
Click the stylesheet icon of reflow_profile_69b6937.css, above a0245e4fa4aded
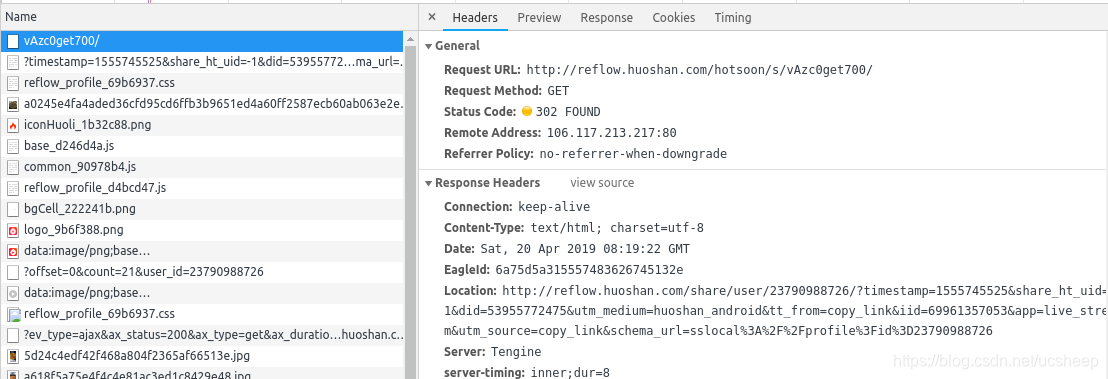[13, 83]
